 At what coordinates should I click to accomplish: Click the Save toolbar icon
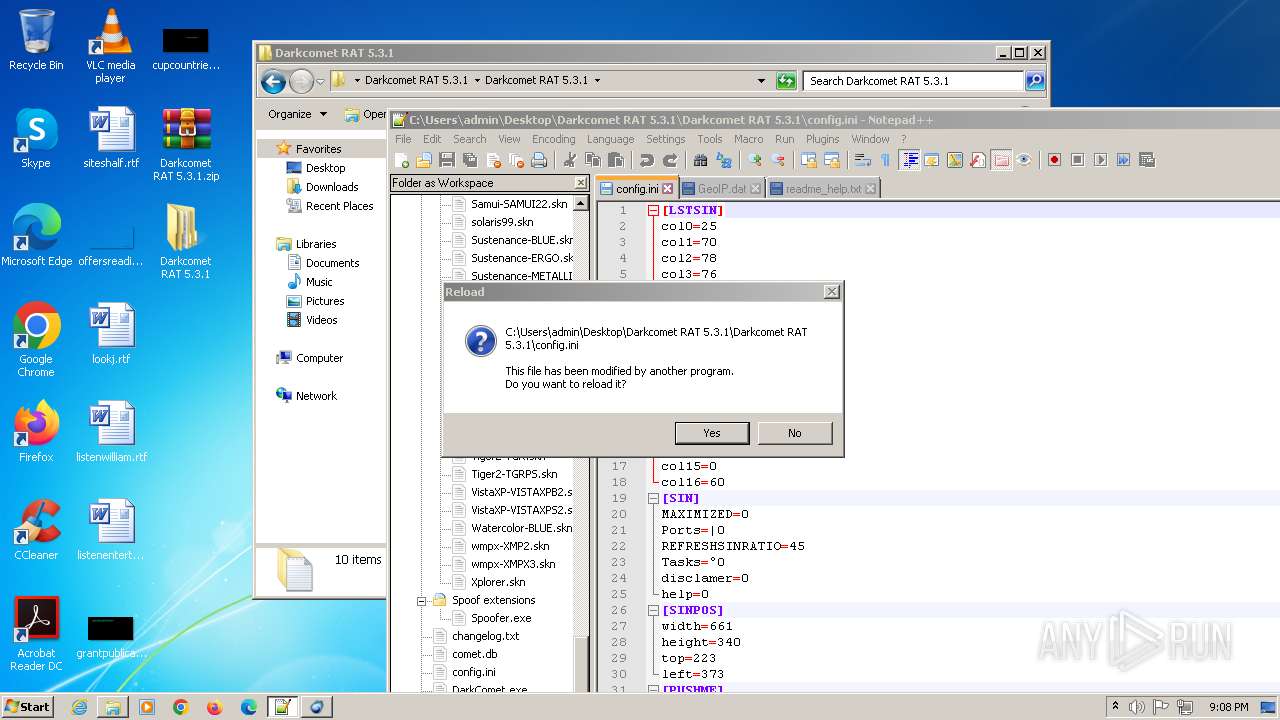pos(447,160)
